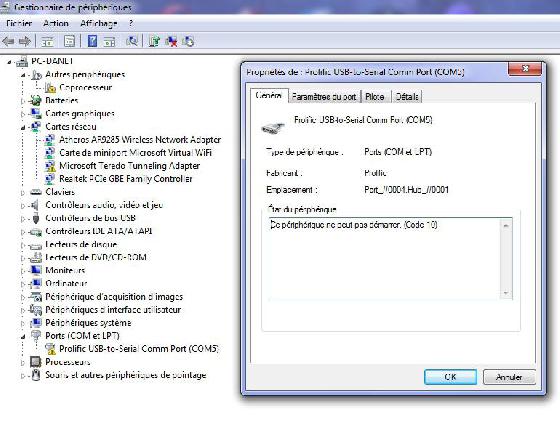Open the blue Help toolbar icon
The image size is (560, 425).
[92, 41]
